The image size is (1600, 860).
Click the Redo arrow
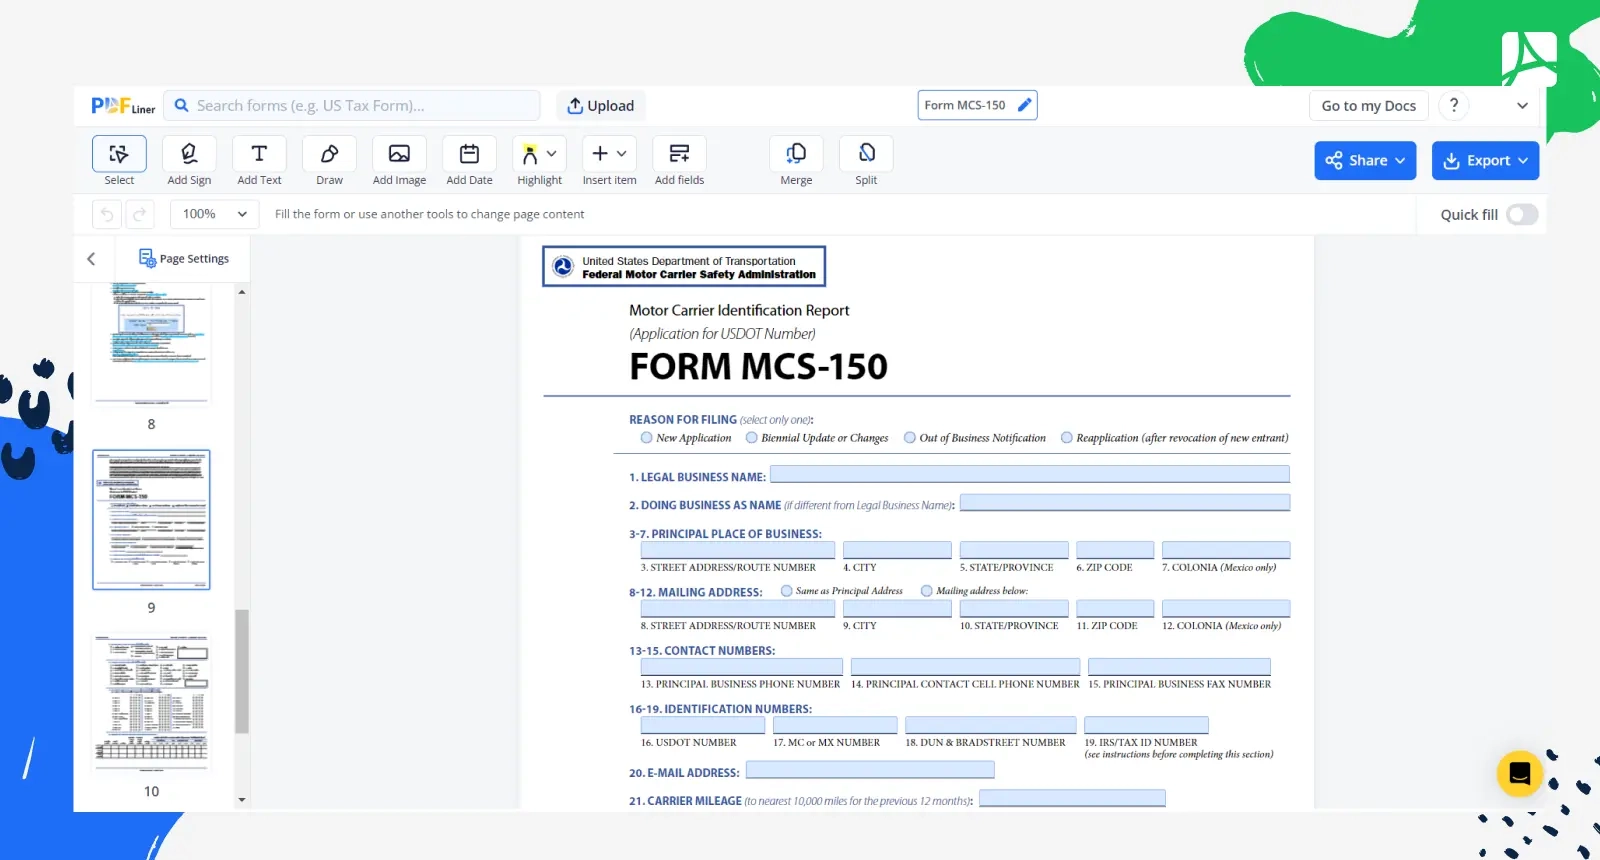(140, 214)
